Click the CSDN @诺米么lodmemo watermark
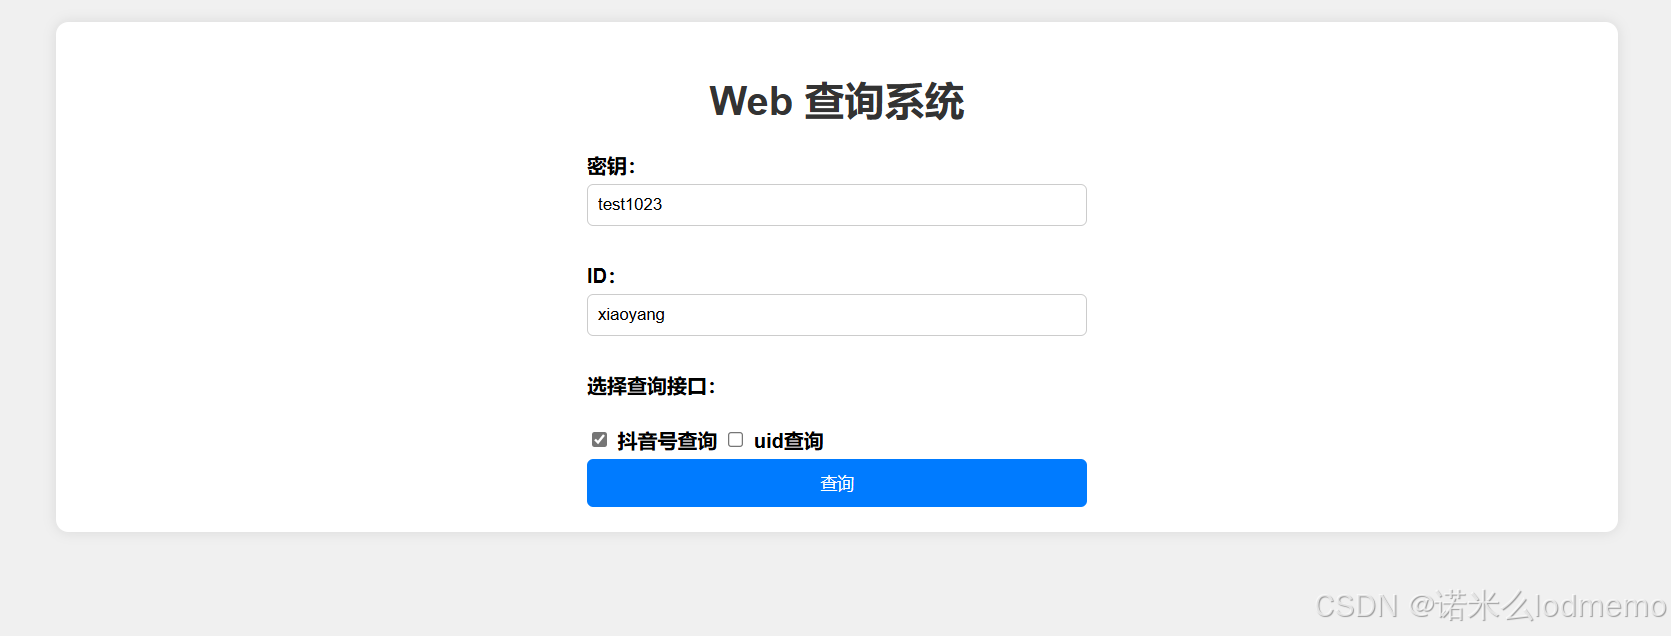Image resolution: width=1671 pixels, height=636 pixels. 1490,606
